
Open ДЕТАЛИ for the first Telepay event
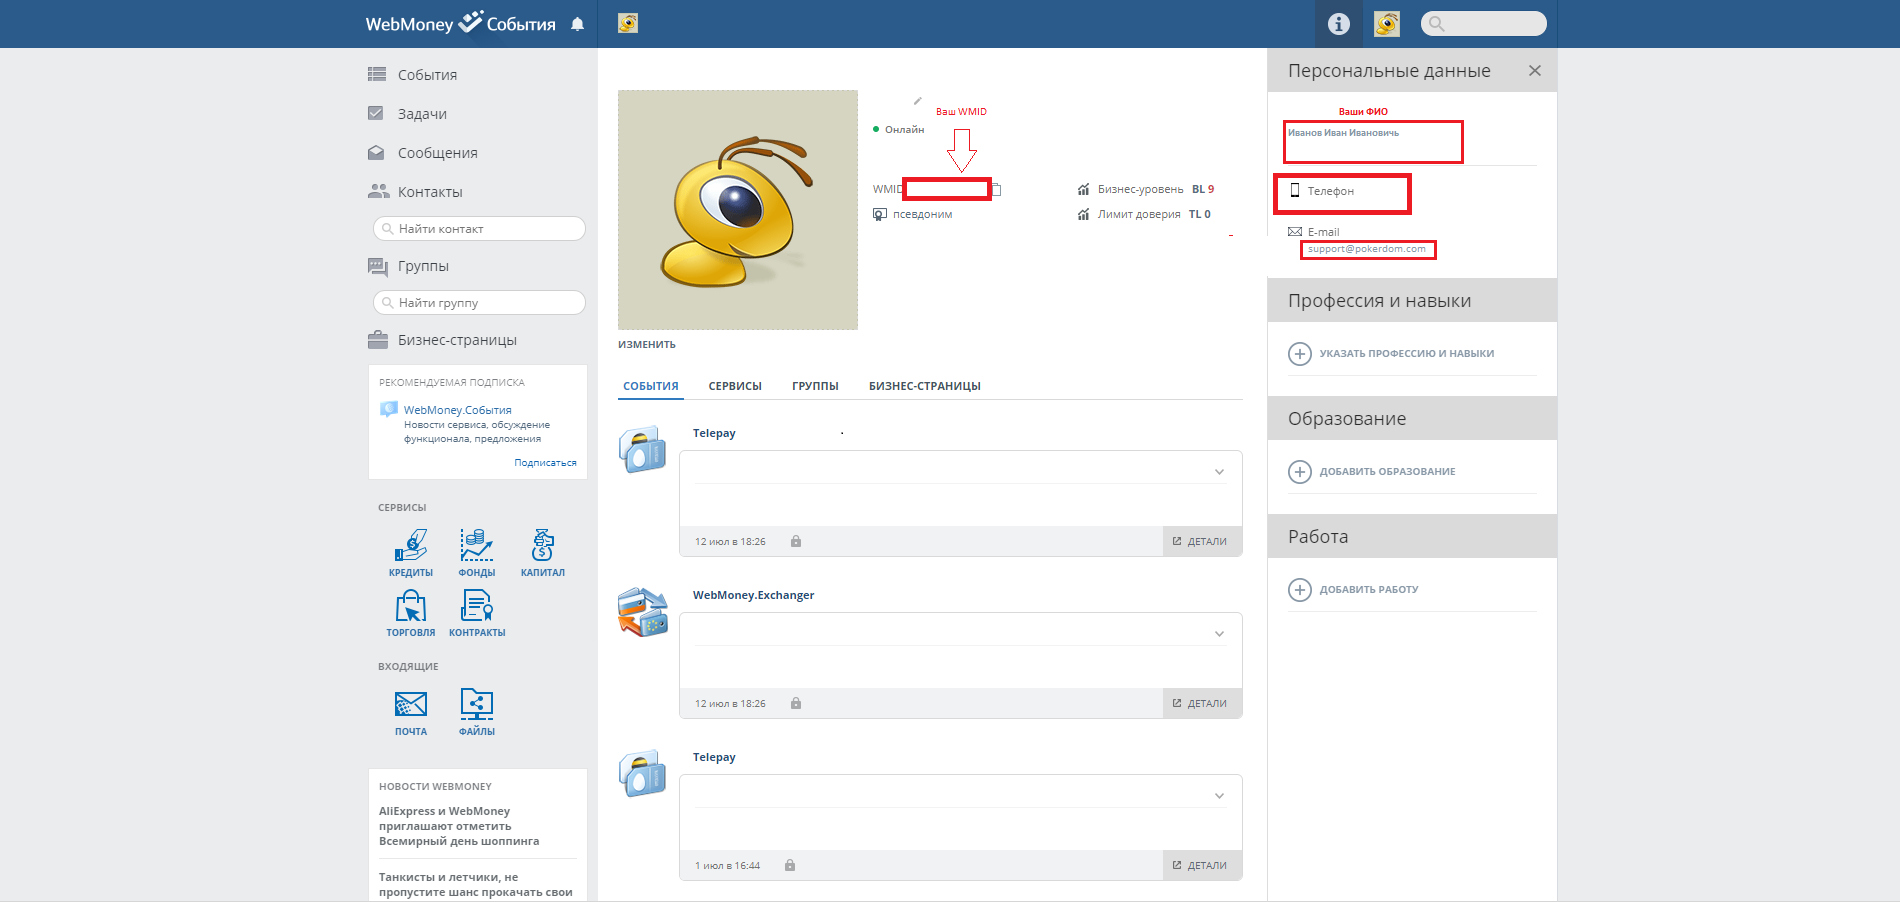(1202, 541)
